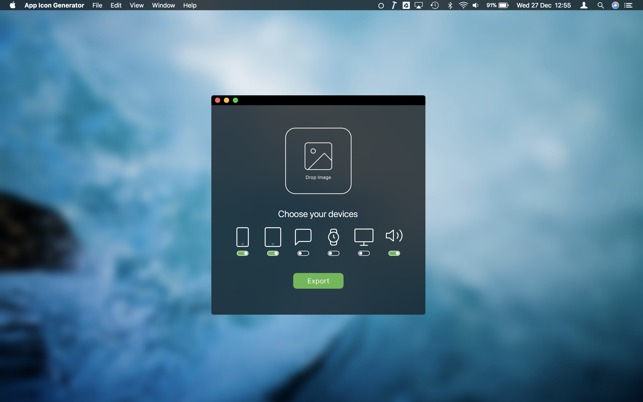Click the iPhone device icon

[242, 237]
